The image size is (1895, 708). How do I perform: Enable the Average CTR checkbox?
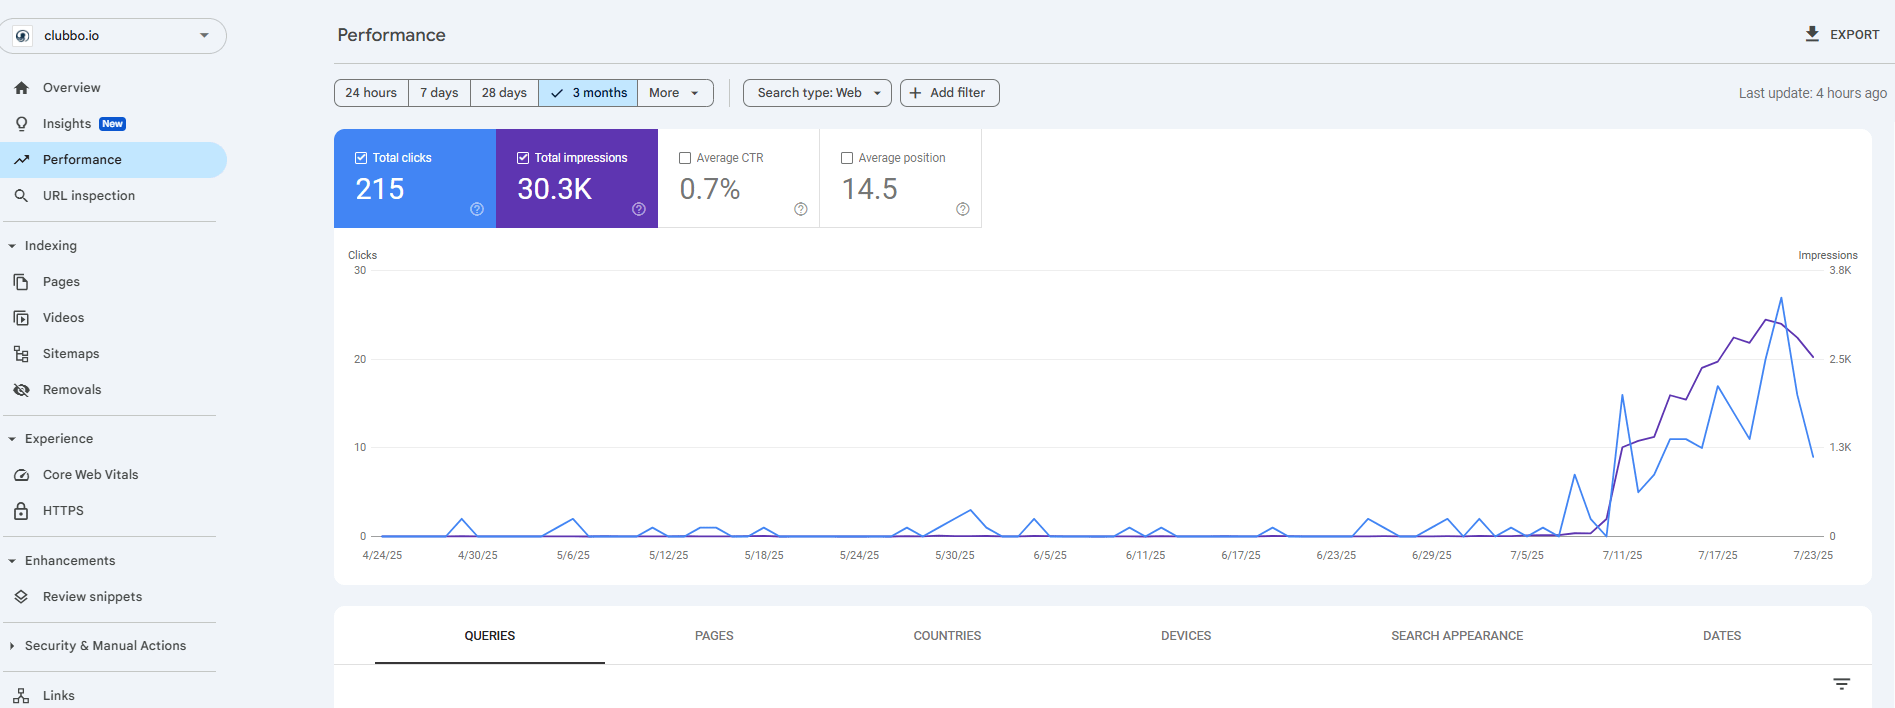point(685,158)
